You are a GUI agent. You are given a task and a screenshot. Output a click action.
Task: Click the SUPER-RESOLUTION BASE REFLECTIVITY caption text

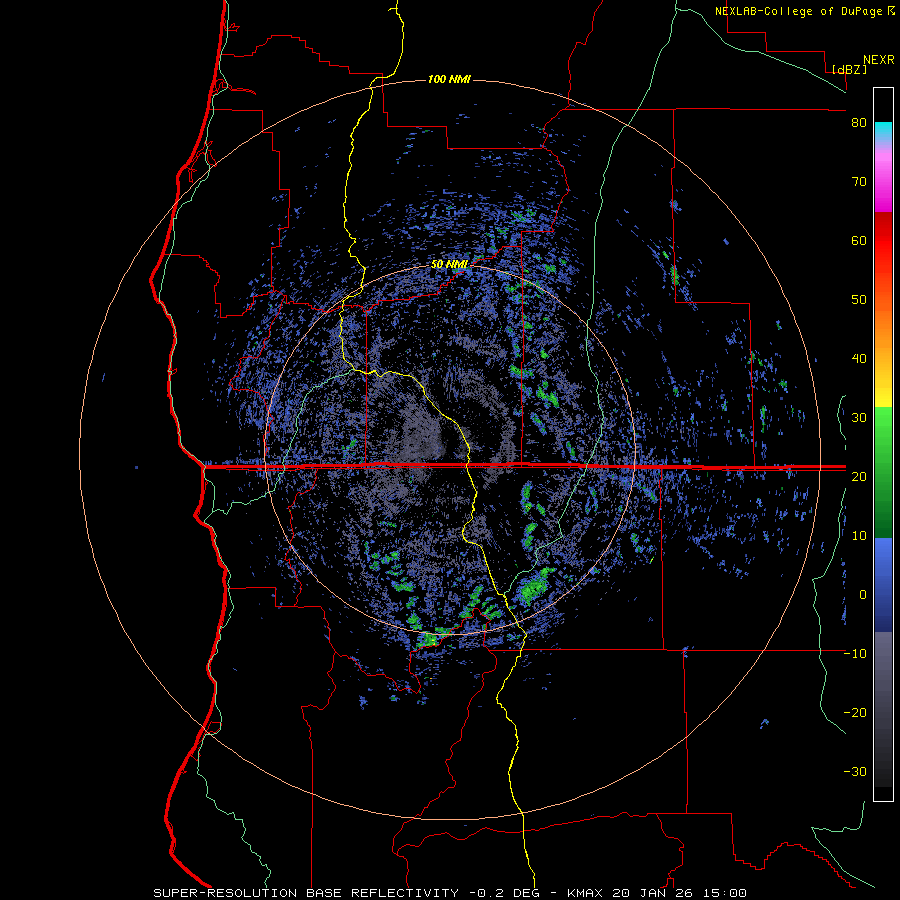pos(306,893)
